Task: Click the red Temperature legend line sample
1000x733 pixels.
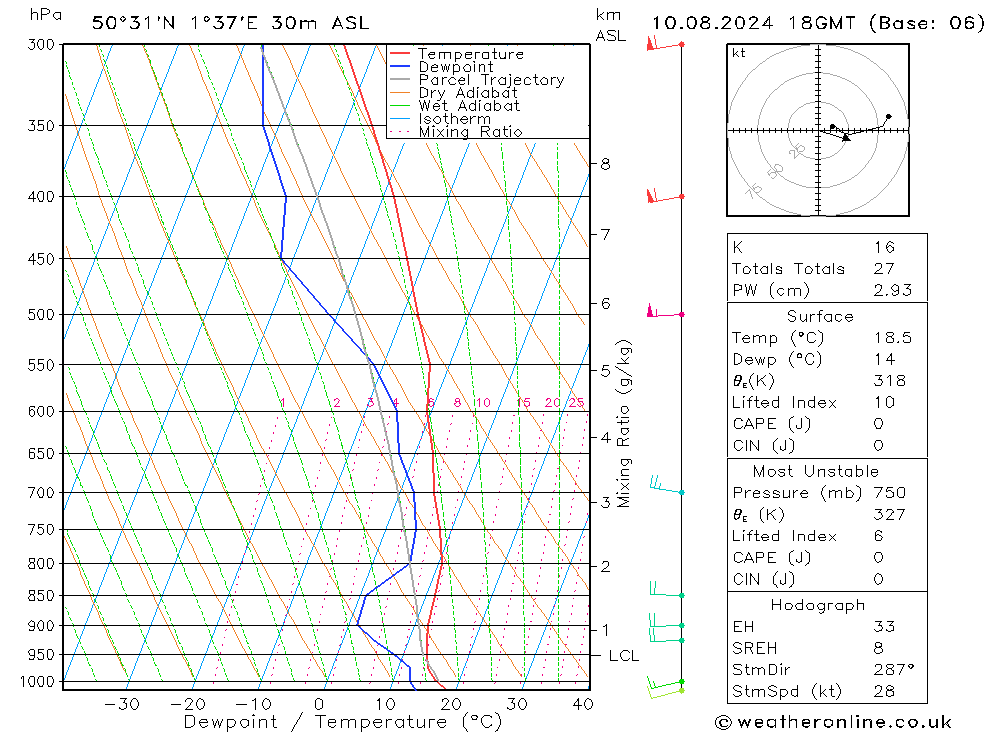Action: (400, 54)
